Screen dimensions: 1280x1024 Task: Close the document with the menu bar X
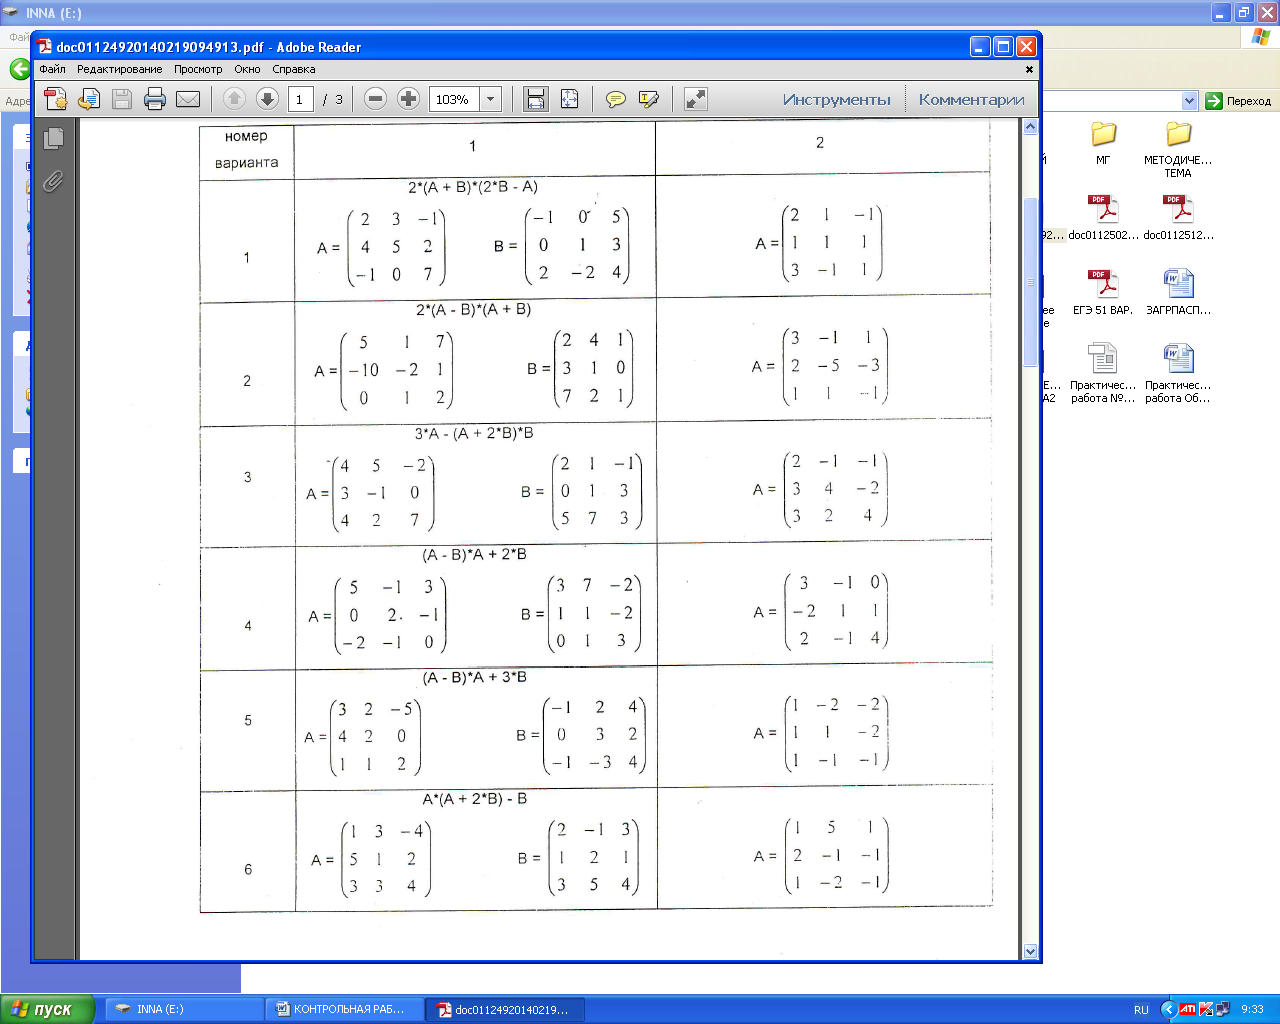click(1029, 70)
